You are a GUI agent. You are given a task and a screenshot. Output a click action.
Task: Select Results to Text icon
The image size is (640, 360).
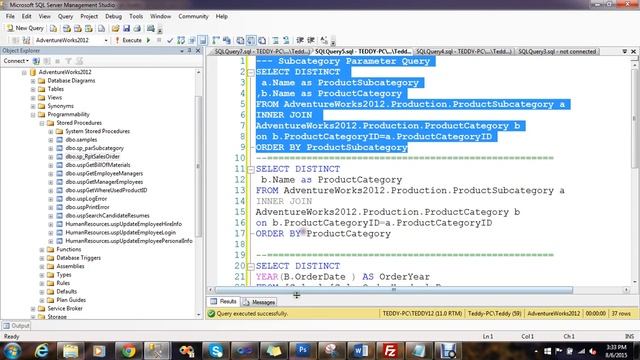[x=240, y=40]
